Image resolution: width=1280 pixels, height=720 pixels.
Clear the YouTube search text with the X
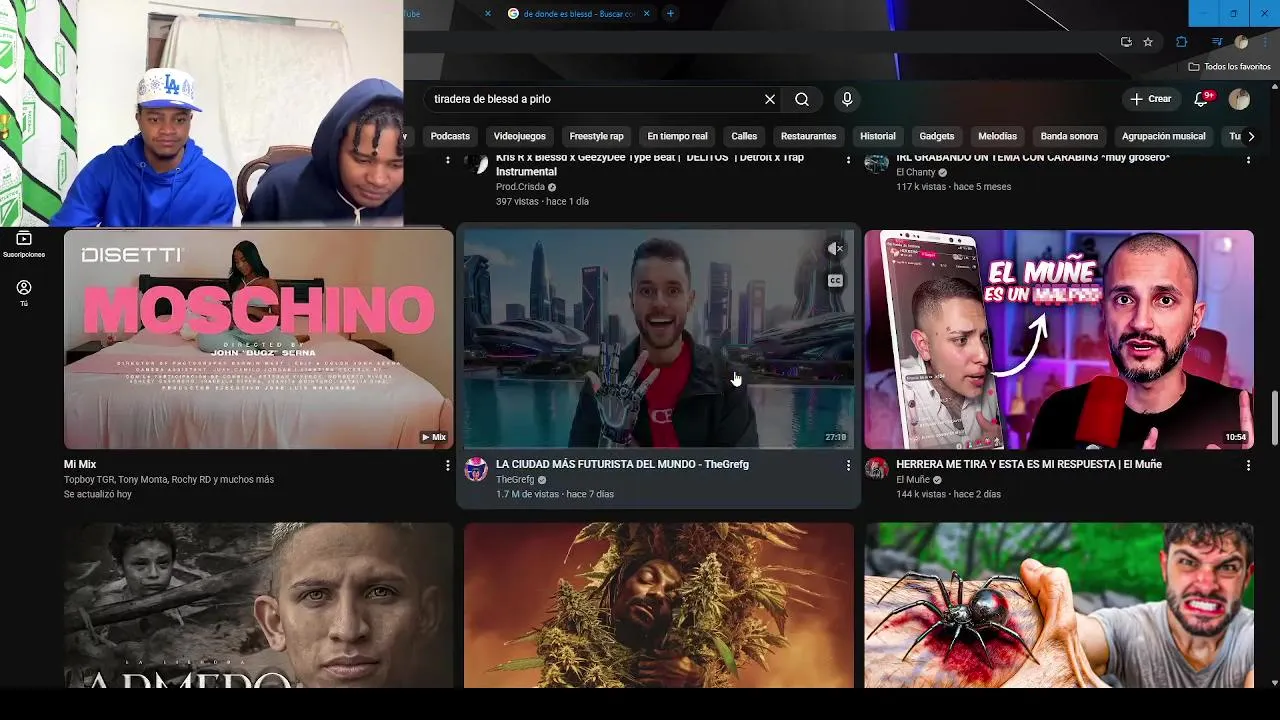(x=770, y=99)
